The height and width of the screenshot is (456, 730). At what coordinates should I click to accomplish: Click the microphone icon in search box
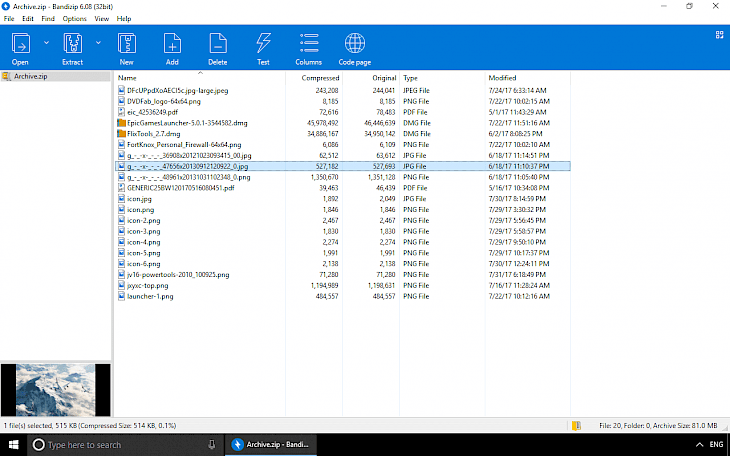pos(212,445)
